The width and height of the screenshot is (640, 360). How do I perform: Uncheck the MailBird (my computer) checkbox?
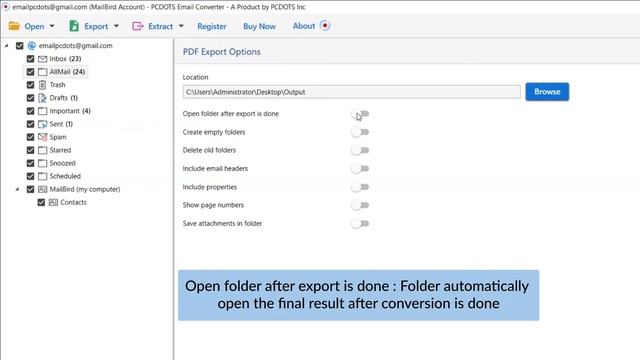click(31, 189)
